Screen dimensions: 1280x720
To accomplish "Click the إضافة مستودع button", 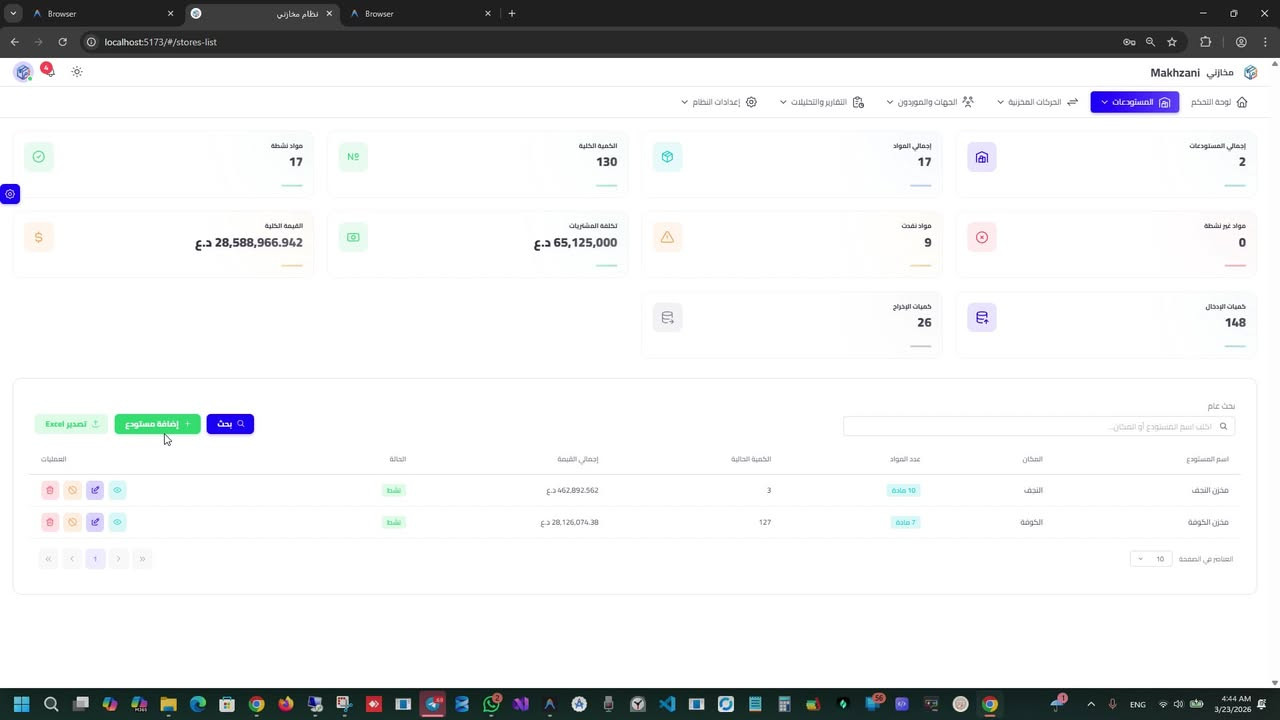I will pyautogui.click(x=156, y=423).
